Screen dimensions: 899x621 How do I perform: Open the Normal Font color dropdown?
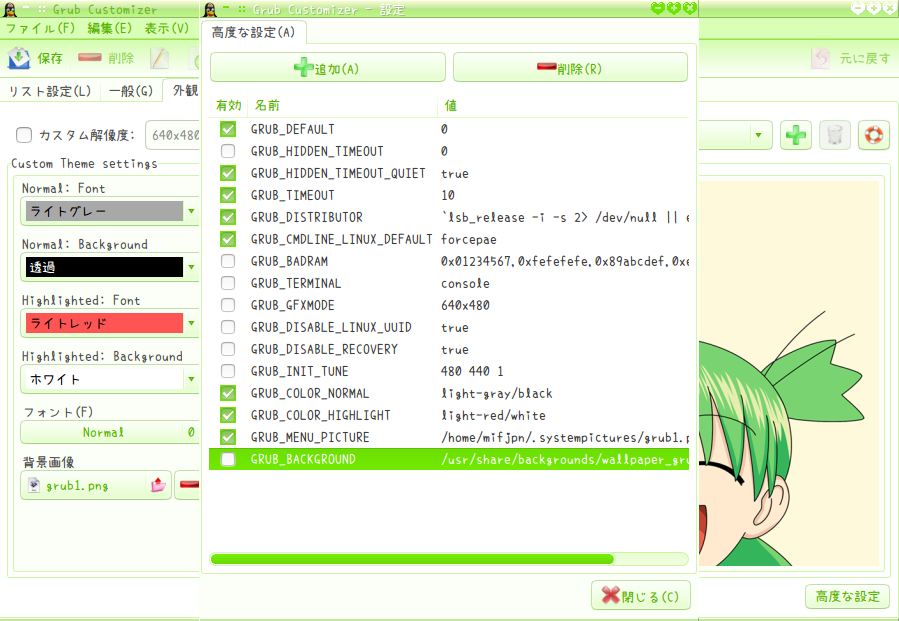191,211
